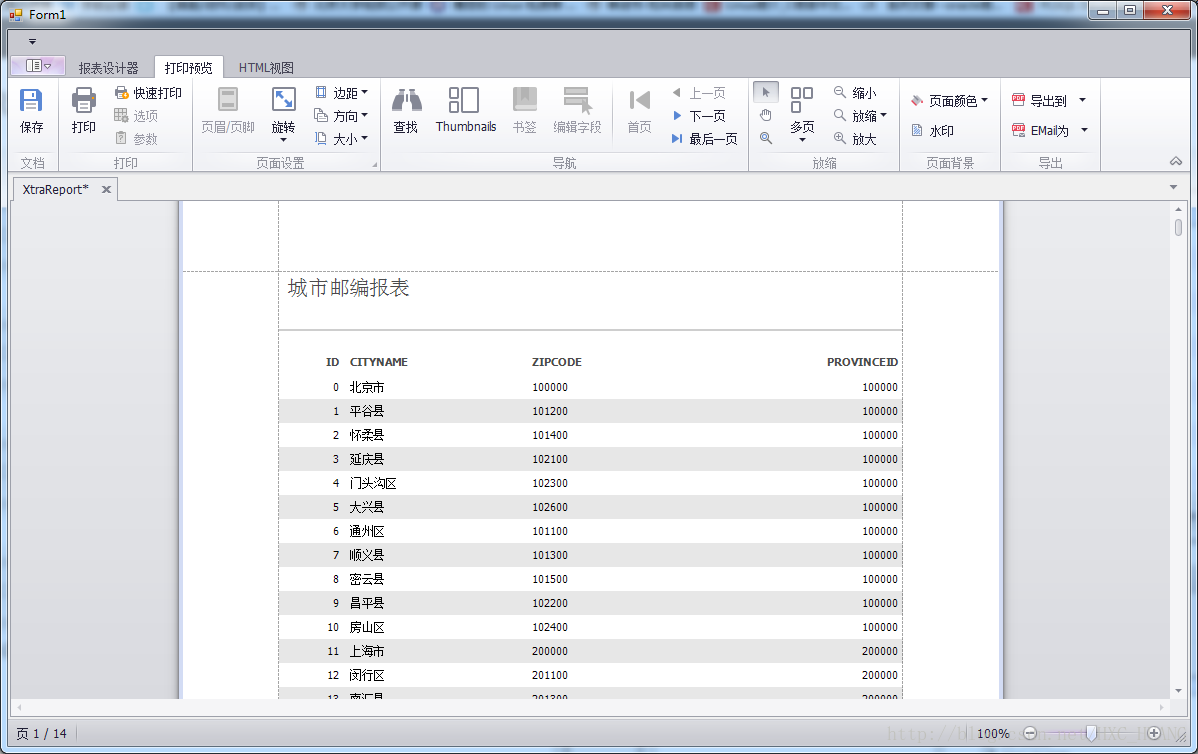Image resolution: width=1198 pixels, height=754 pixels.
Task: Go to Next Page (下一页)
Action: [x=699, y=116]
